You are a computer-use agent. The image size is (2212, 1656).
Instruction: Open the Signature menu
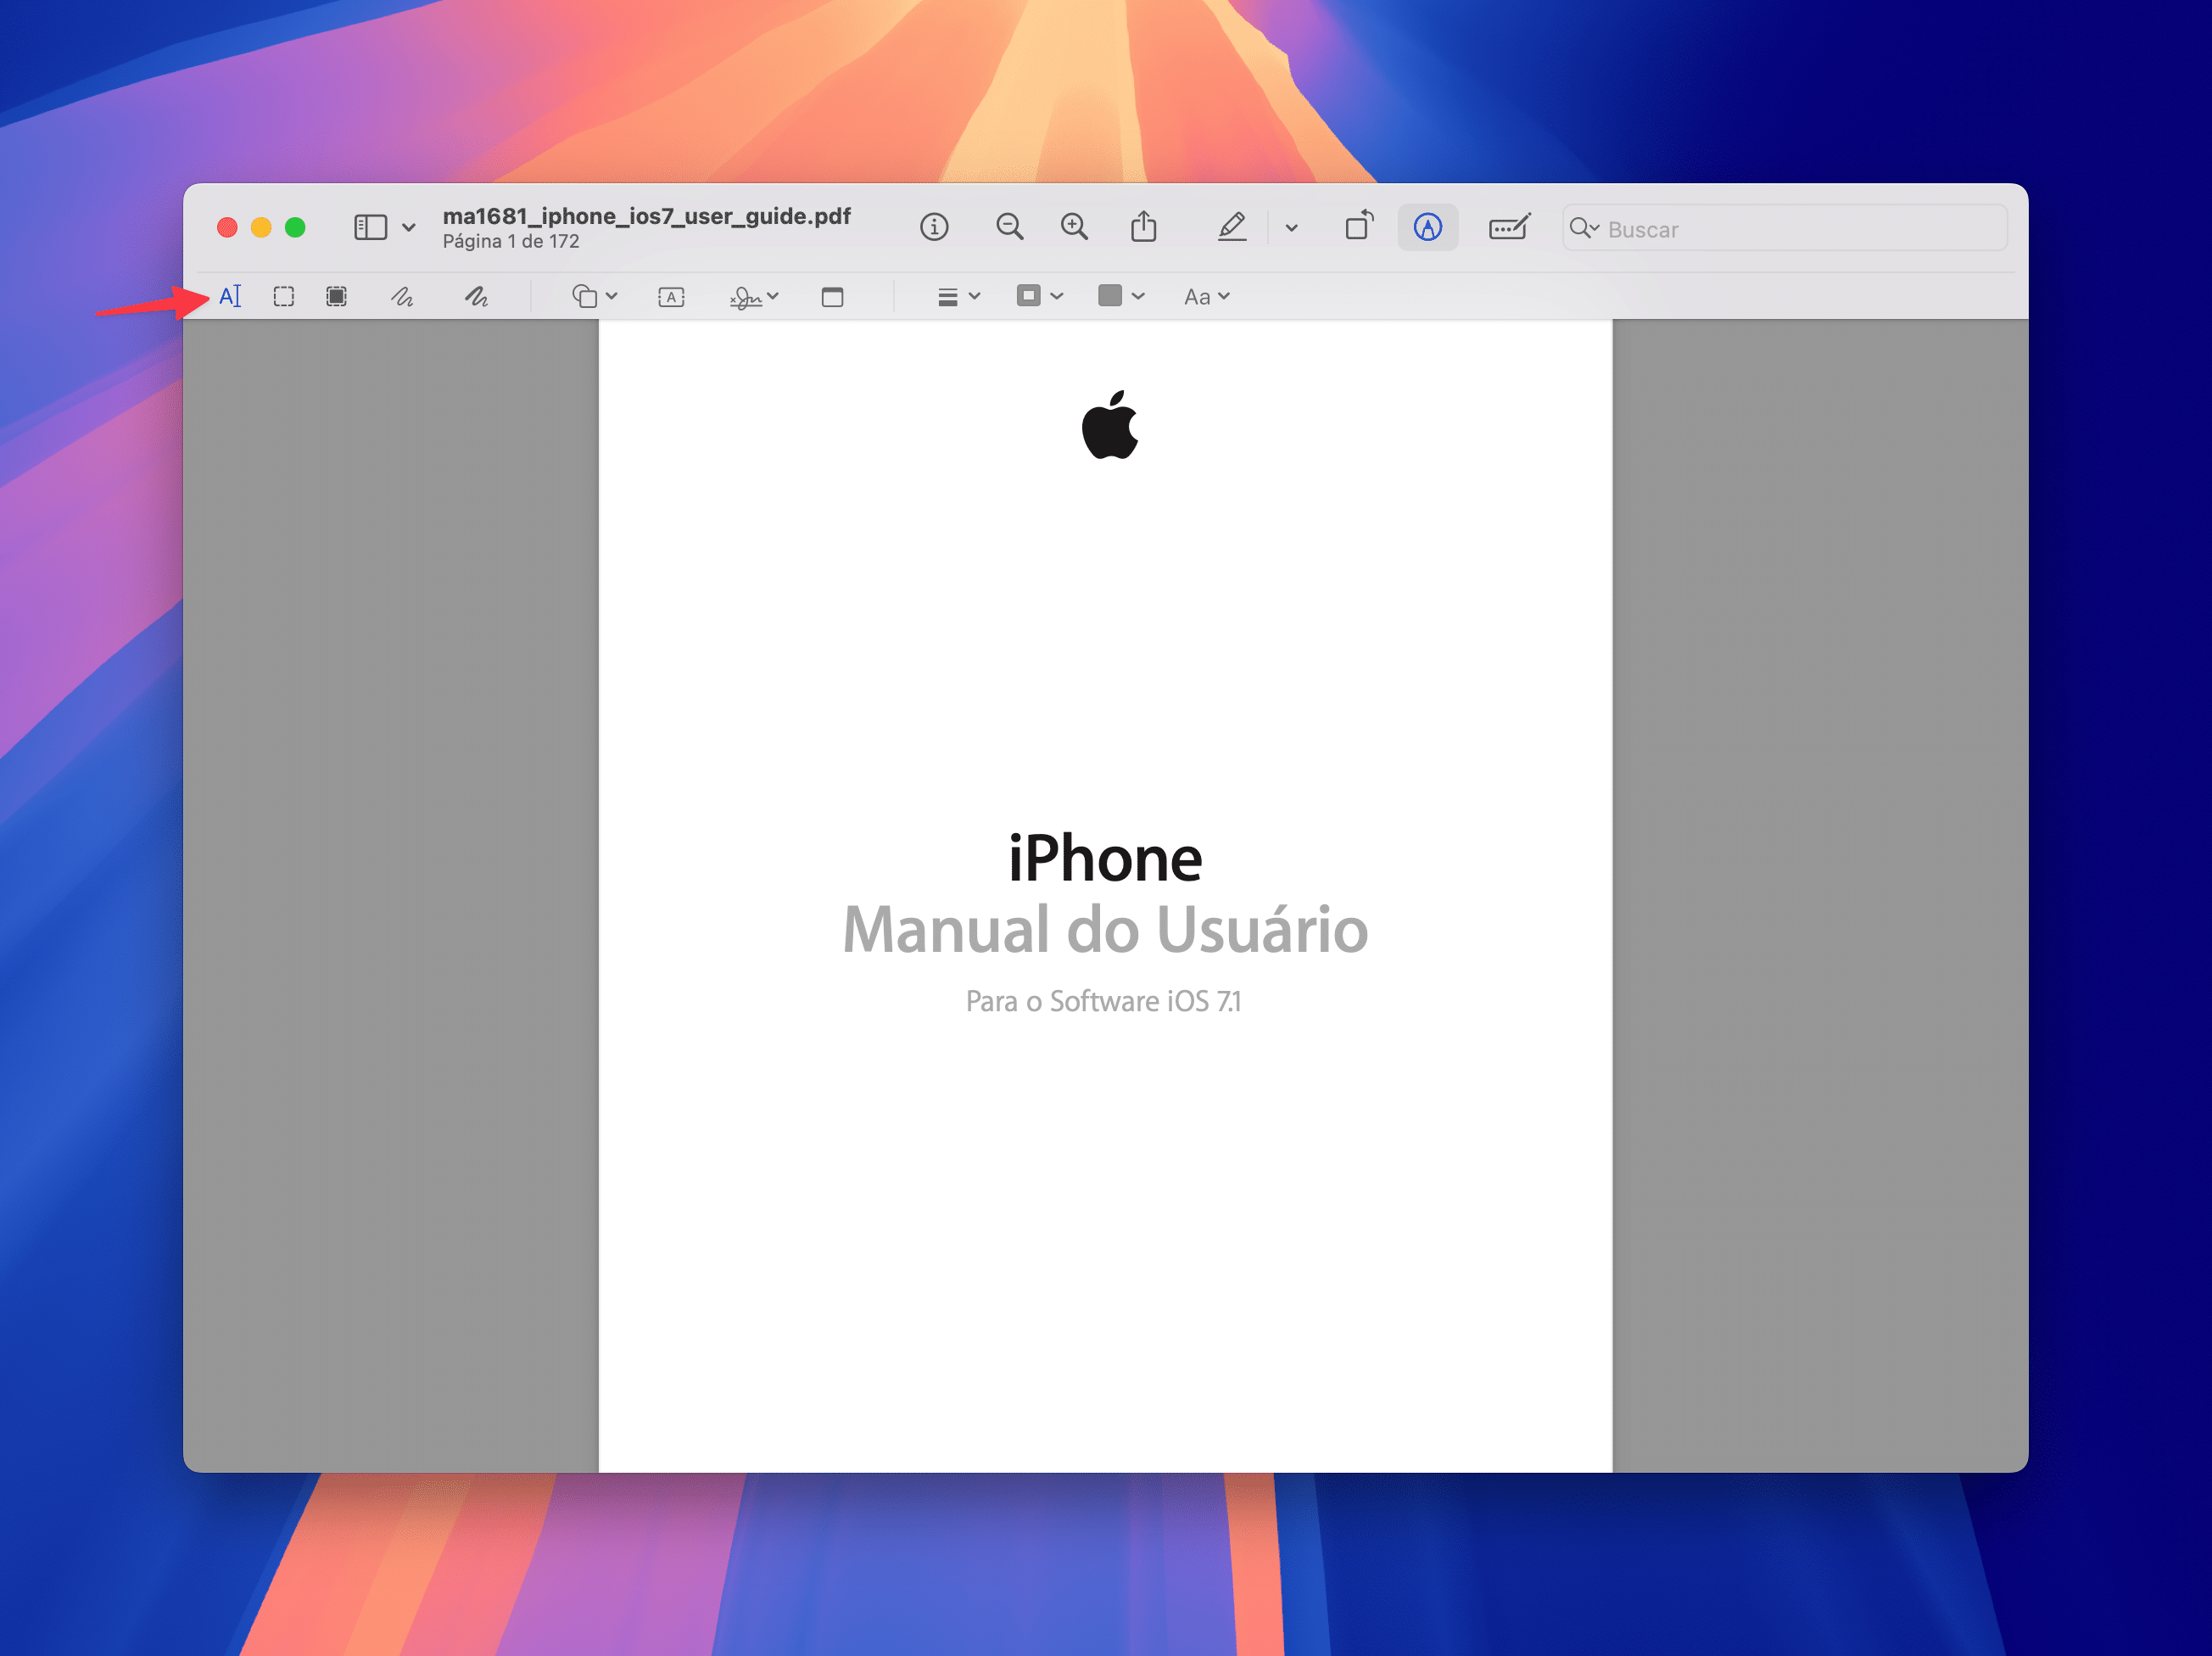point(754,297)
